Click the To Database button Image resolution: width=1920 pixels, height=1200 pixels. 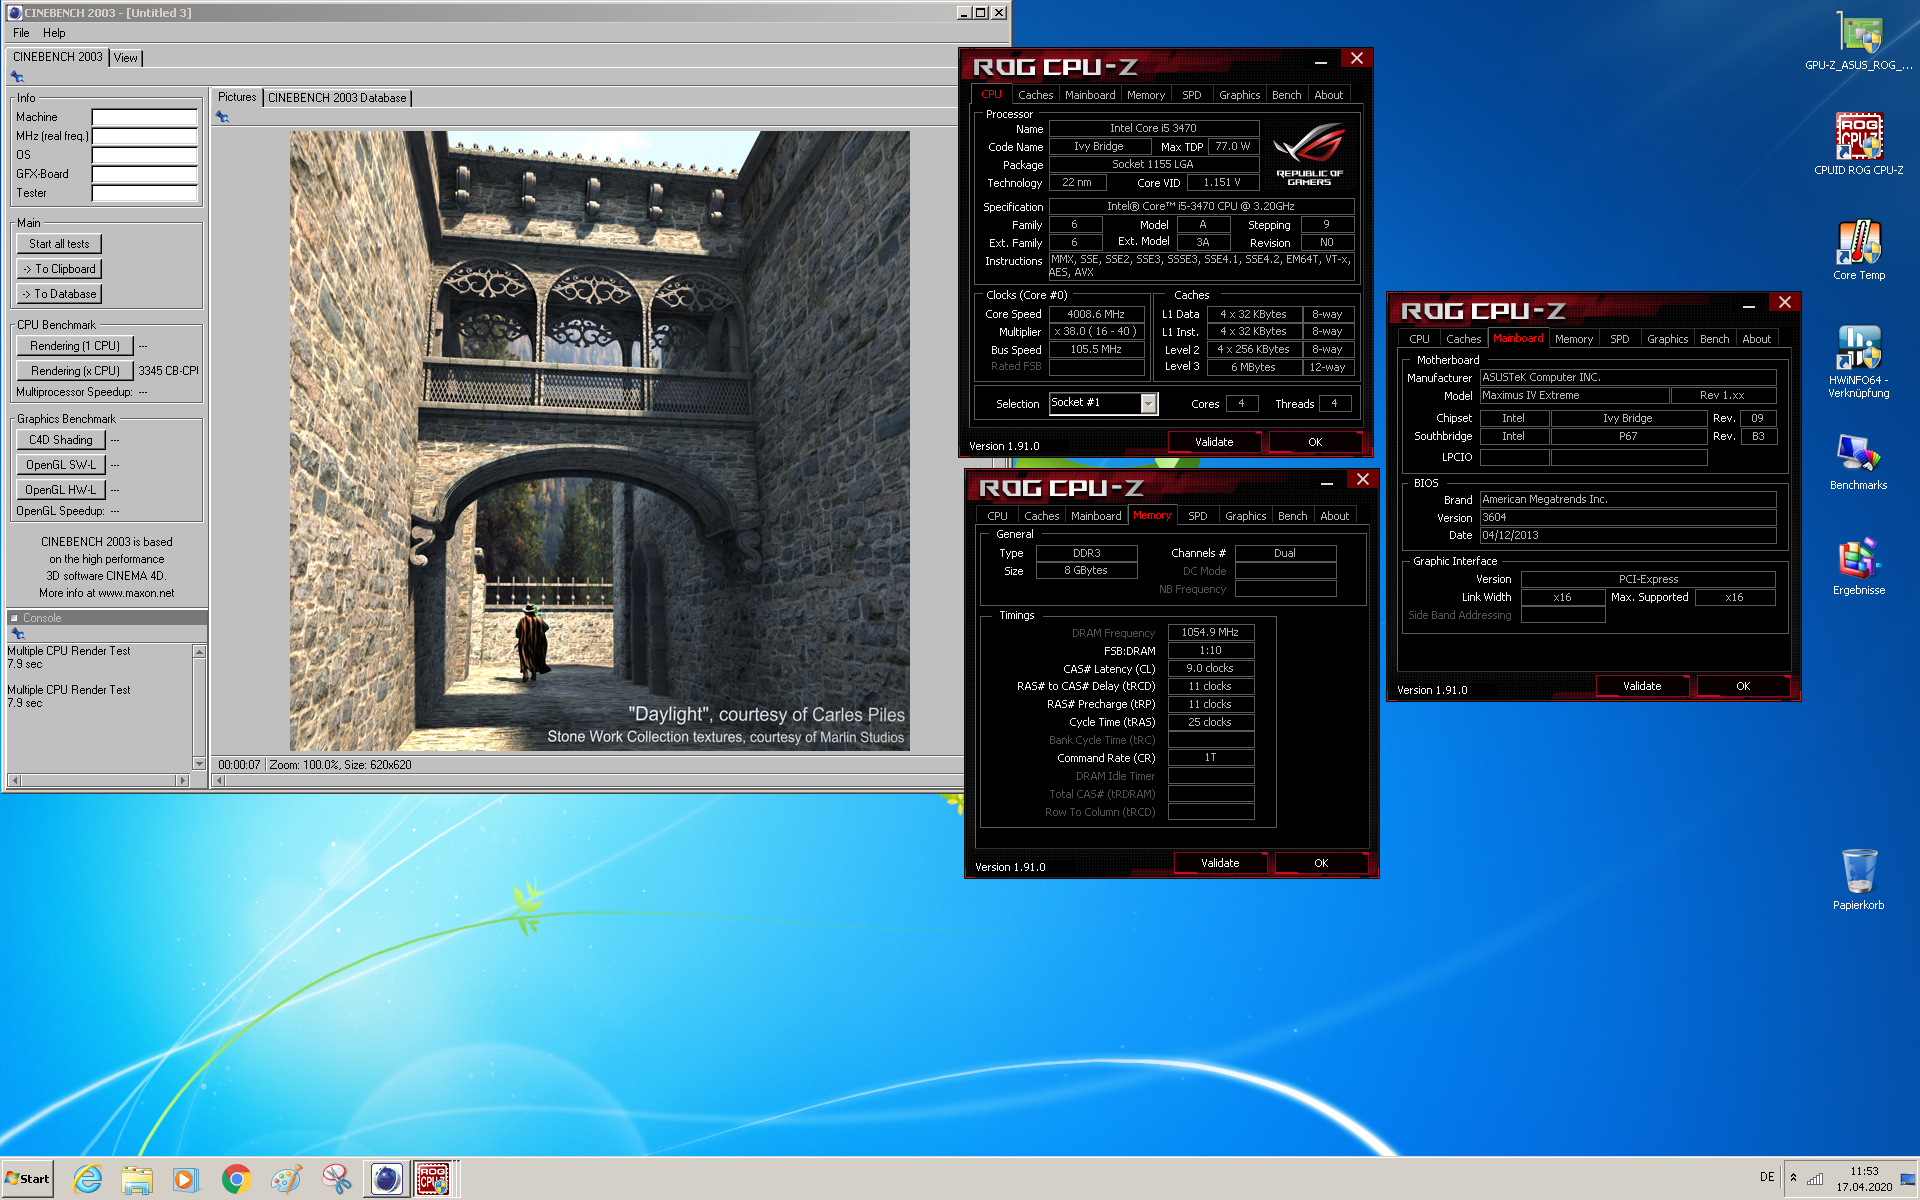59,294
